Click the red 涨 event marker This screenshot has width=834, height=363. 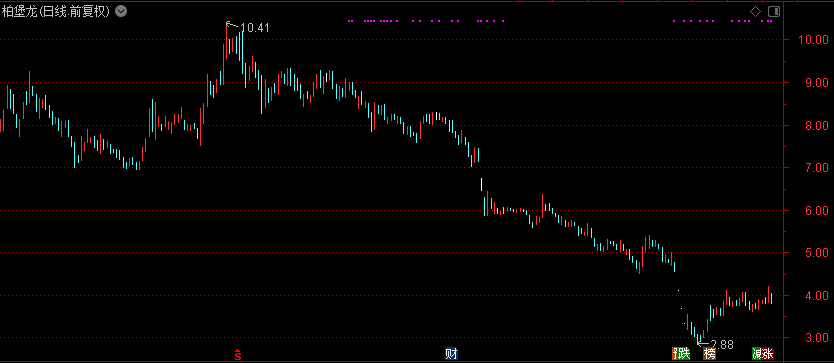768,353
